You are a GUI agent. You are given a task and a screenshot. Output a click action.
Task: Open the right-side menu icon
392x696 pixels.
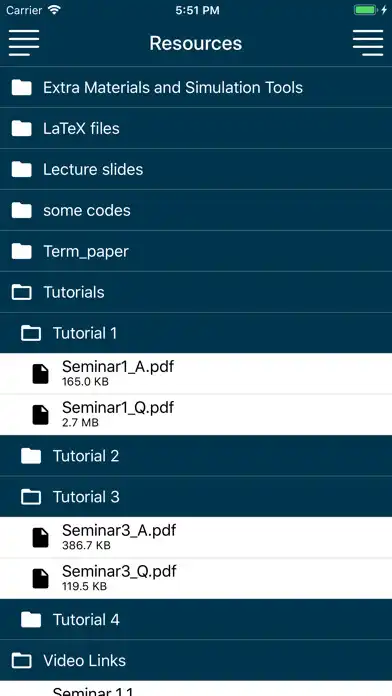368,43
